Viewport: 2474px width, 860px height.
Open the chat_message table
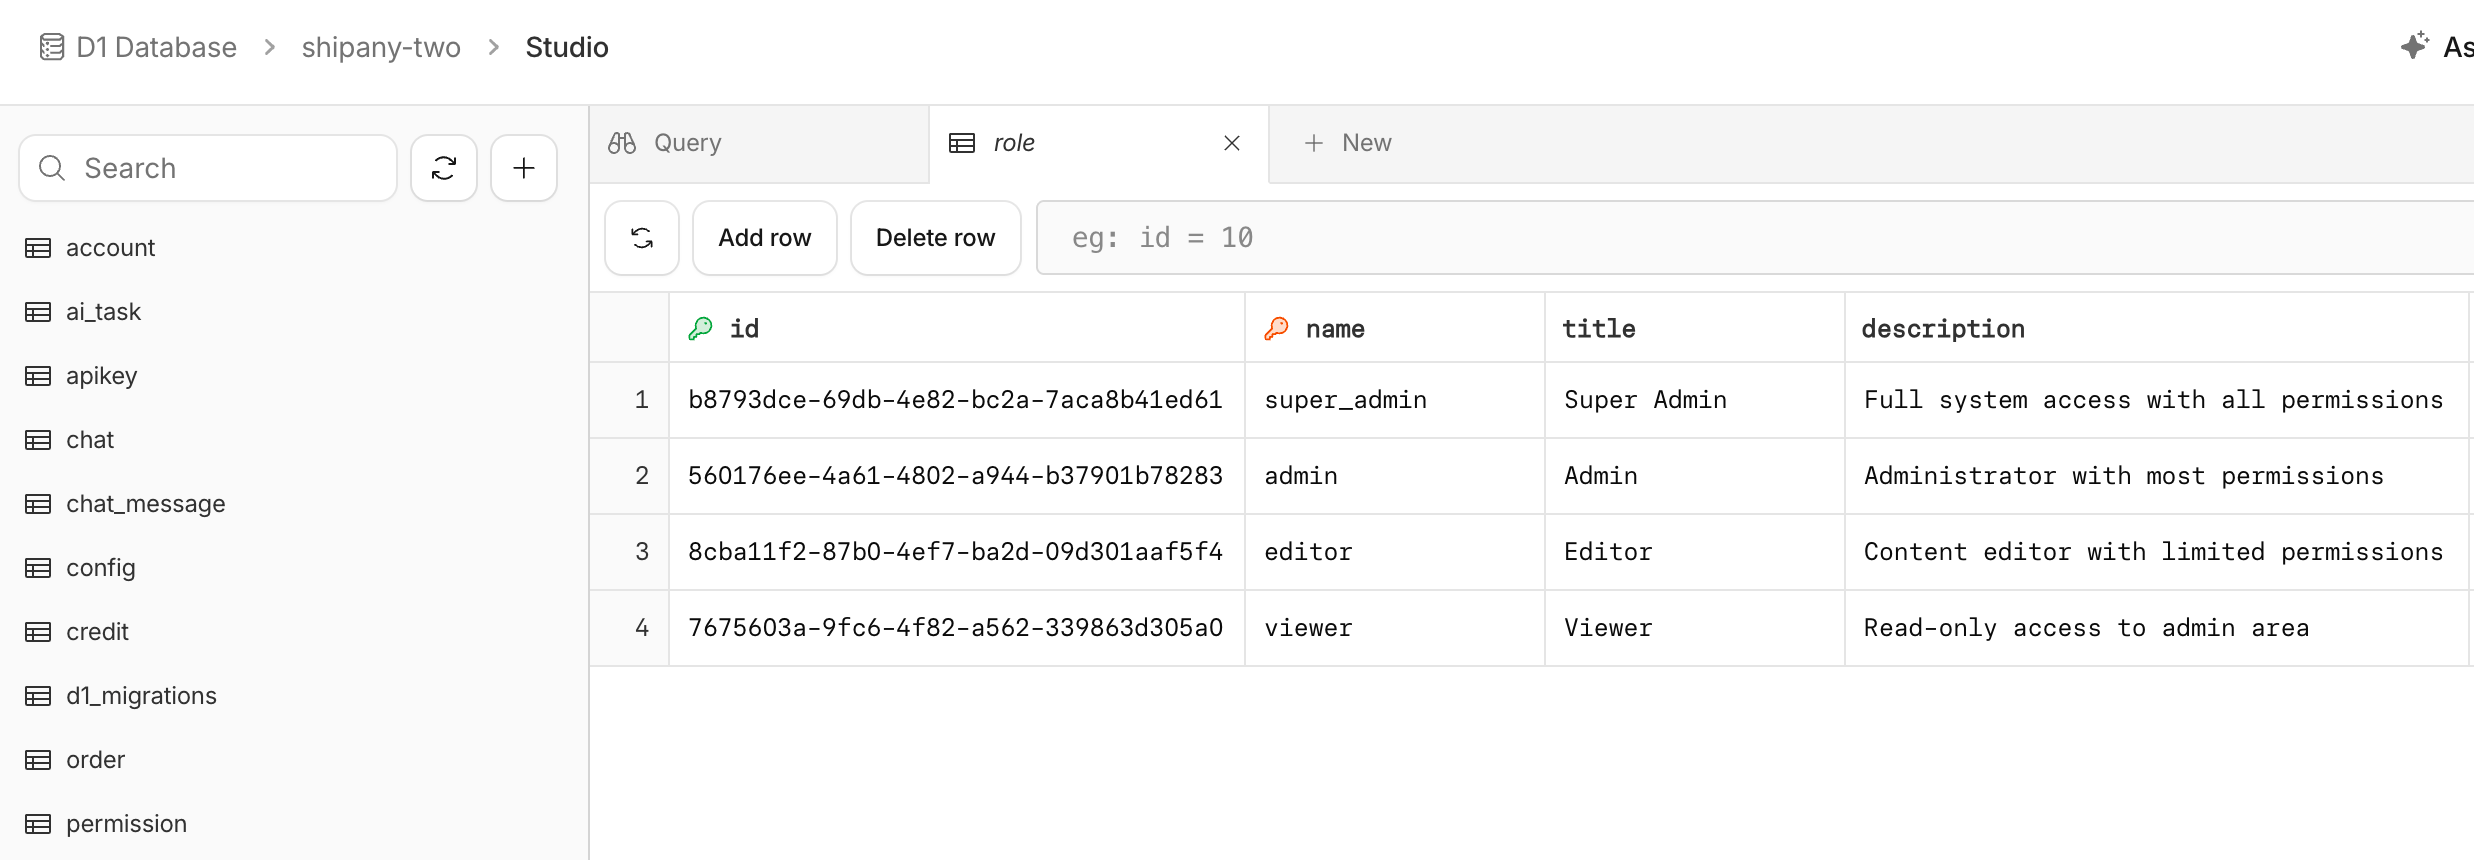[145, 504]
